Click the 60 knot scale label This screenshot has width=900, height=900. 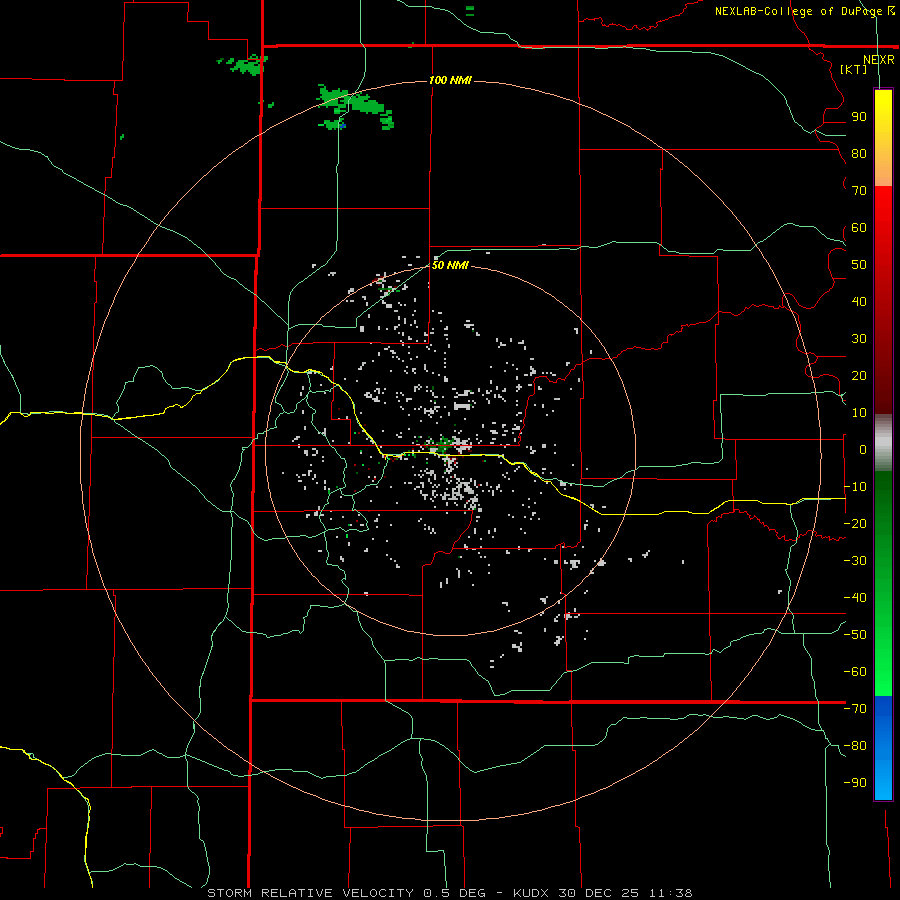(x=859, y=227)
